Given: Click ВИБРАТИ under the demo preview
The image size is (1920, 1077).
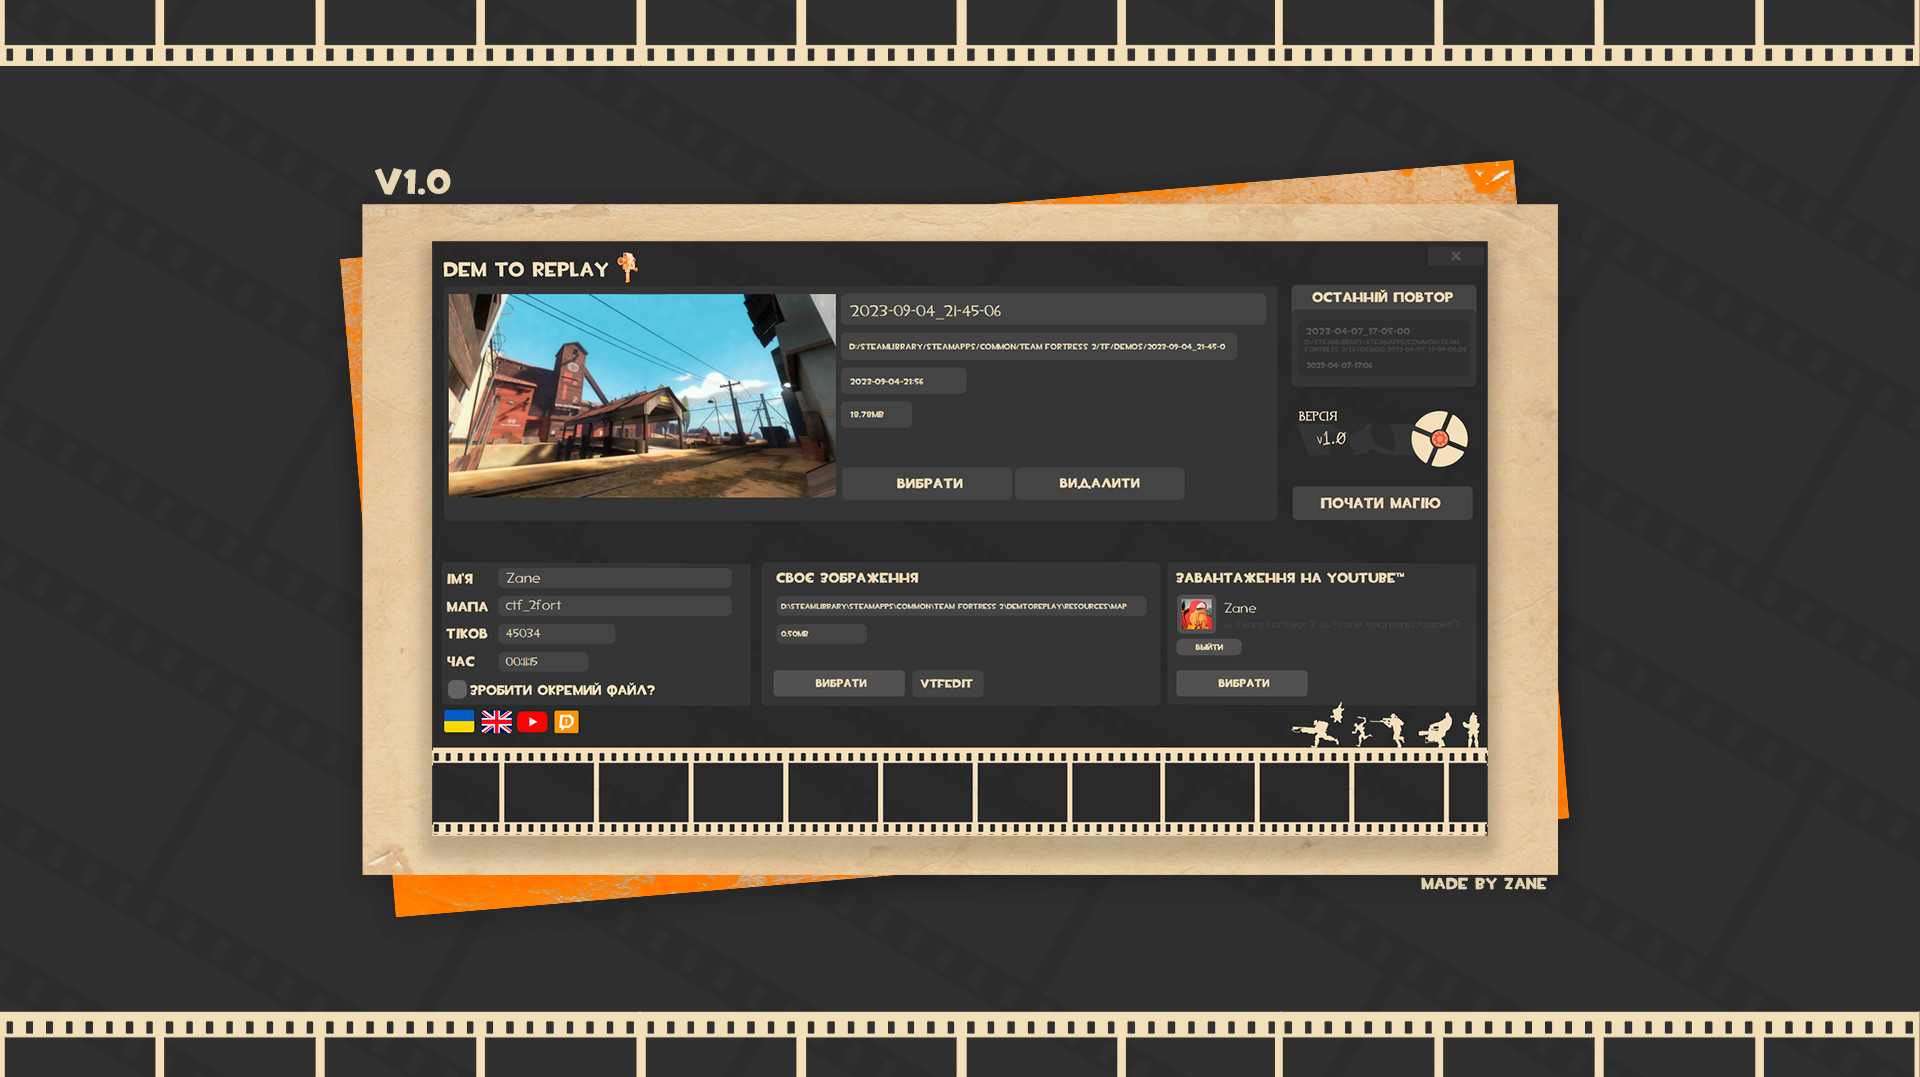Looking at the screenshot, I should coord(926,483).
